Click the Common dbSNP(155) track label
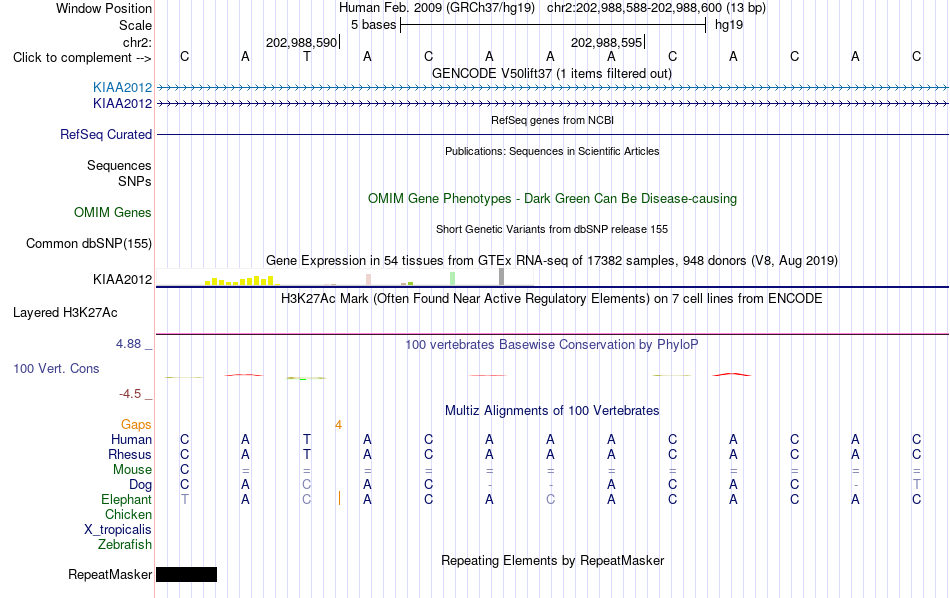 click(x=89, y=244)
